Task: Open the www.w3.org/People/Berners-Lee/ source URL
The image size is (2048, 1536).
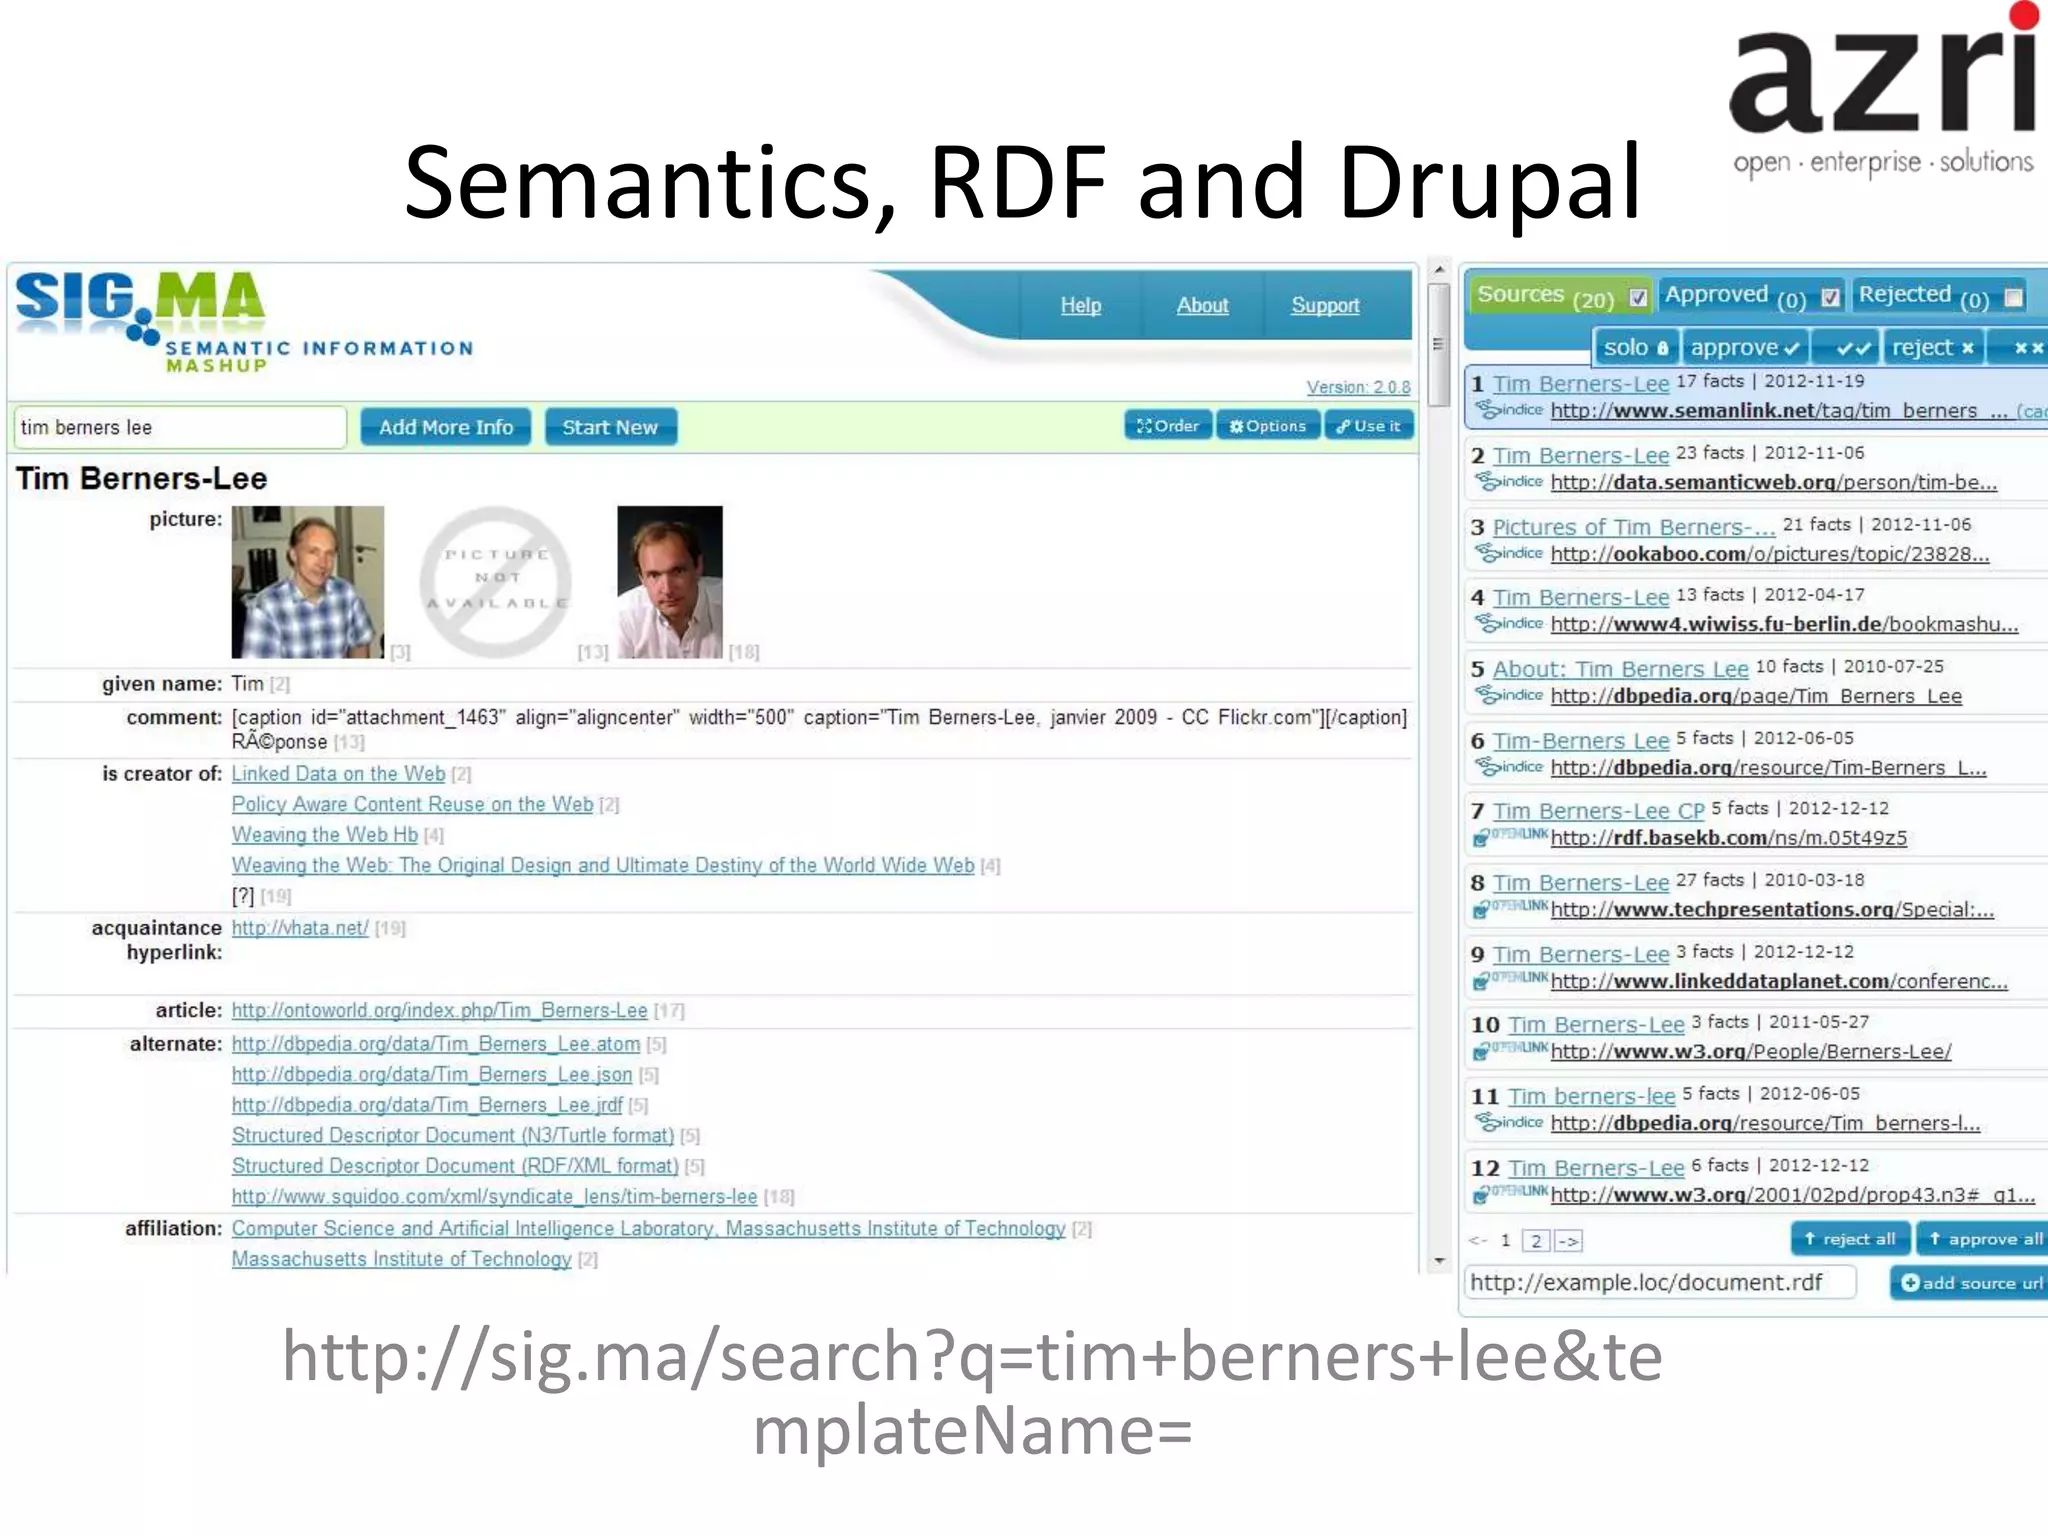Action: pyautogui.click(x=1751, y=1052)
